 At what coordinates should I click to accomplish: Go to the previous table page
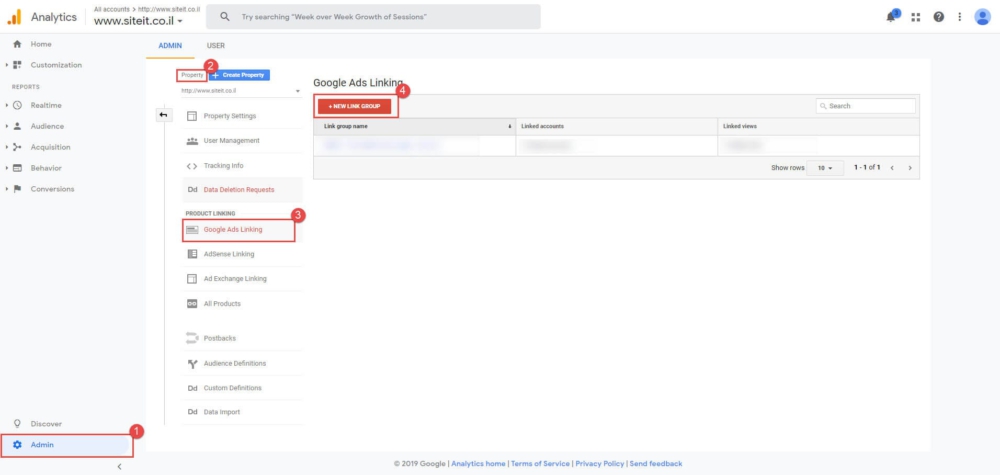click(892, 168)
